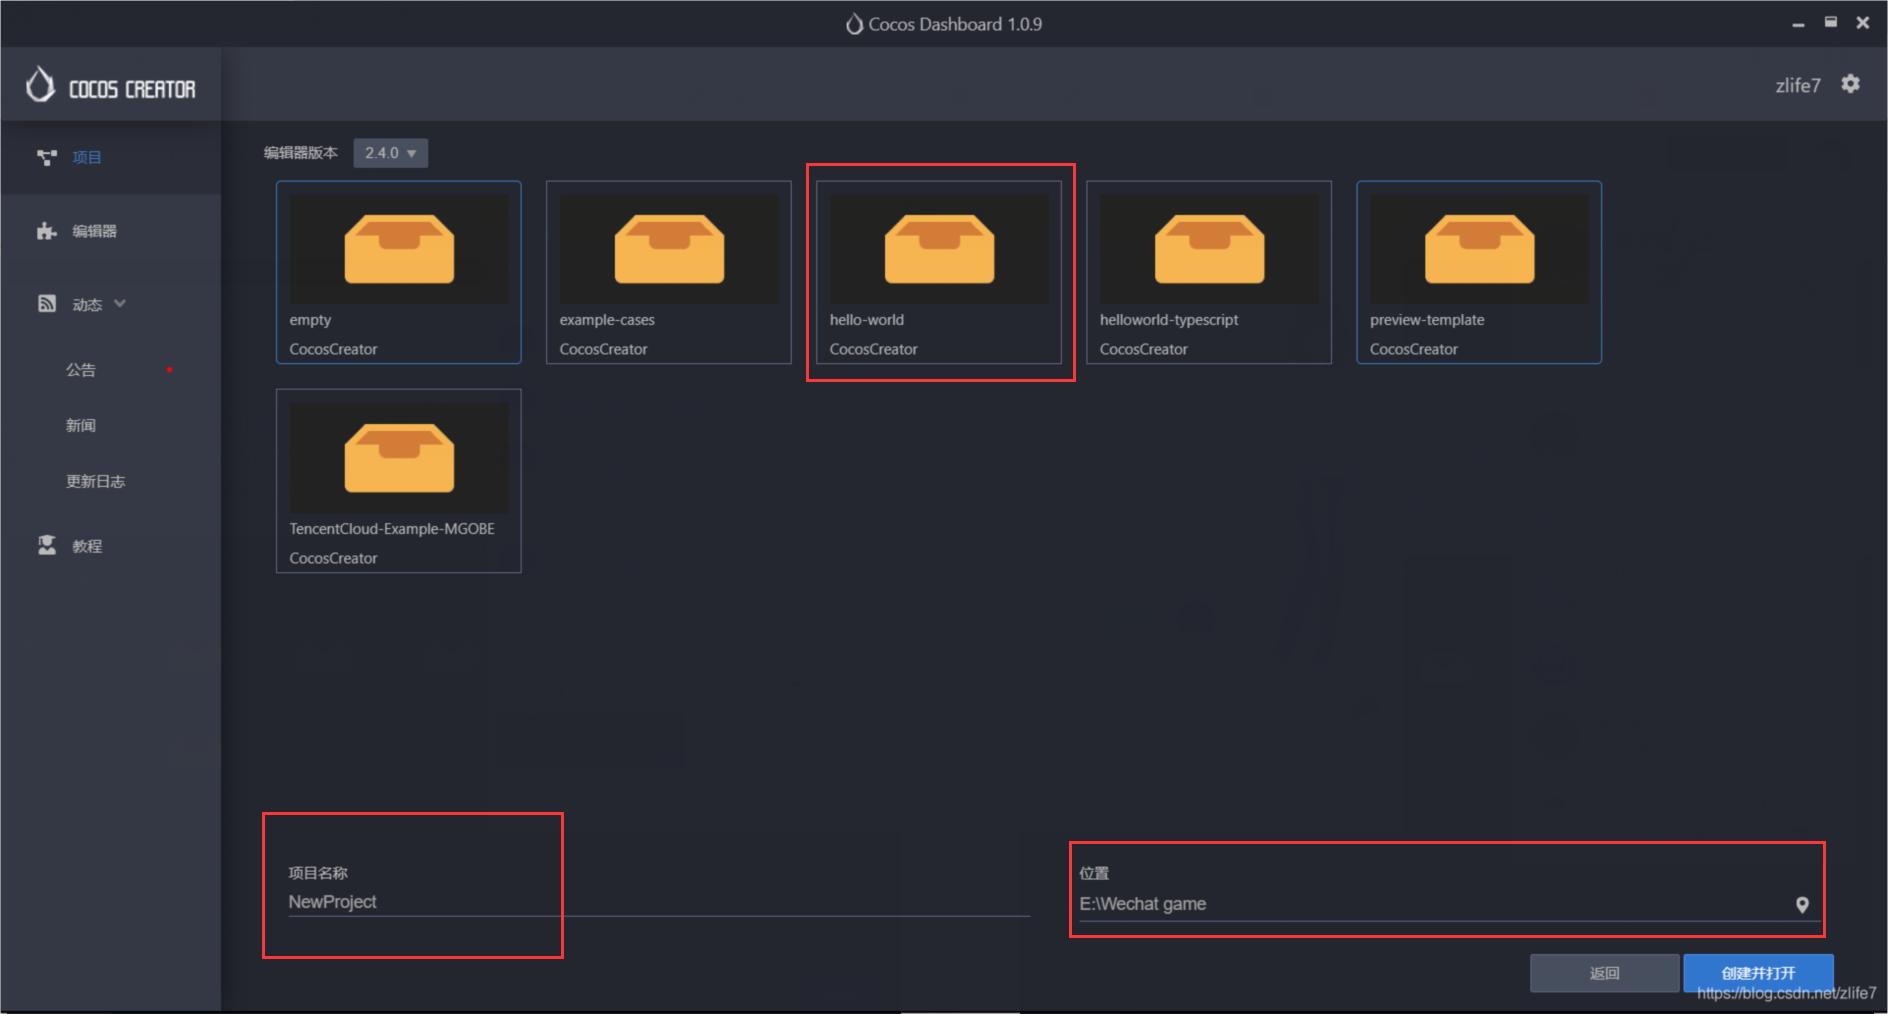1888x1014 pixels.
Task: Minimize the Cocos Dashboard window
Action: [x=1798, y=23]
